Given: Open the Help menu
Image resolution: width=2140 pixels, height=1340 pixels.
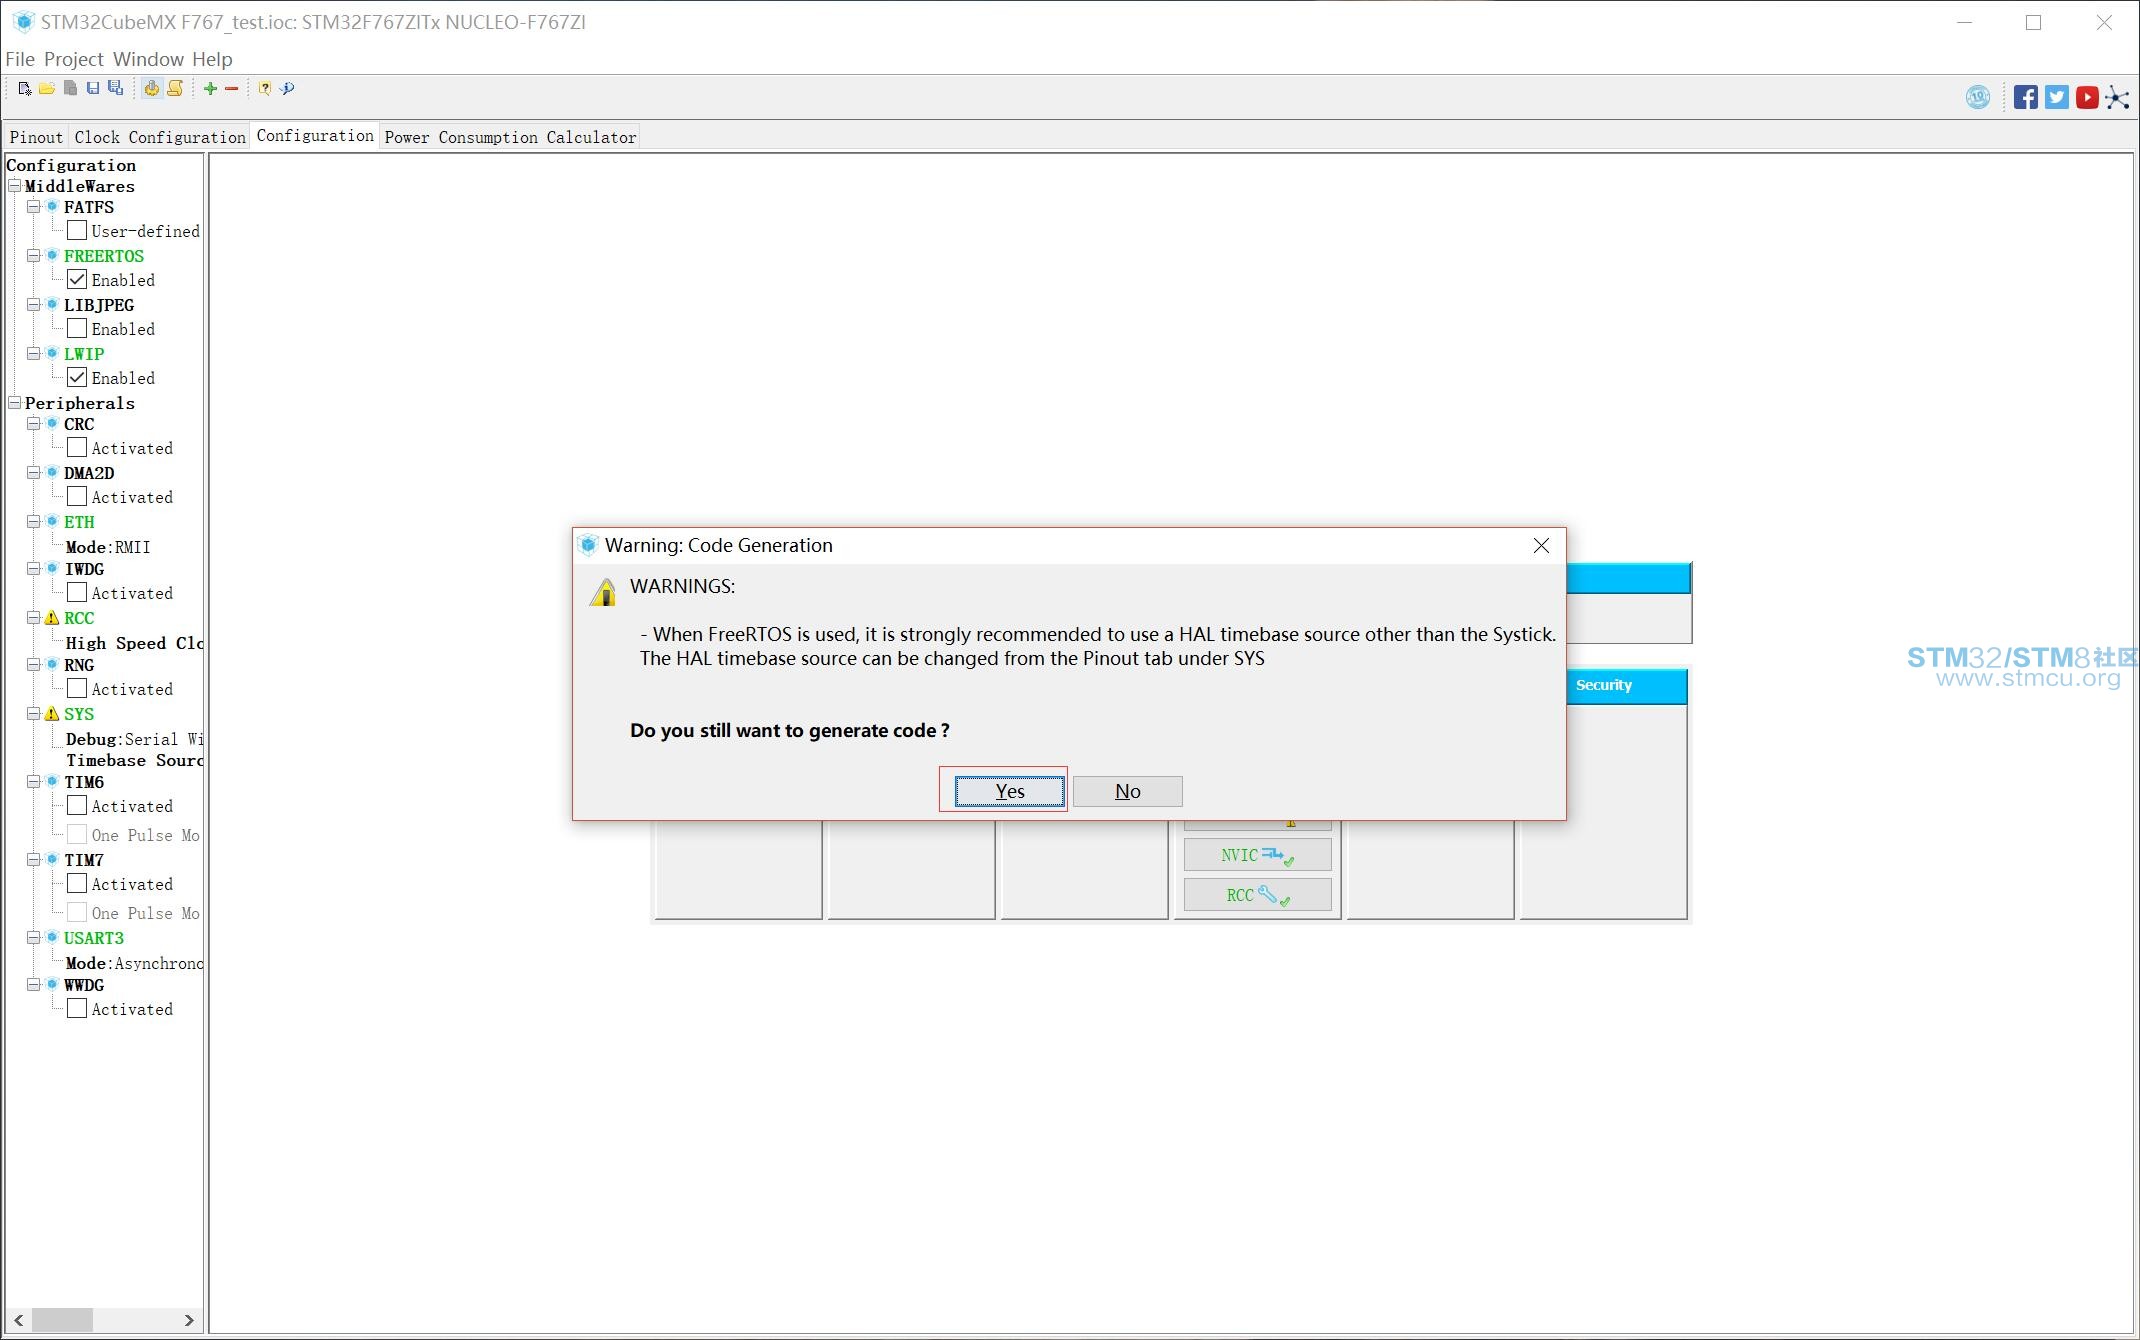Looking at the screenshot, I should [212, 59].
